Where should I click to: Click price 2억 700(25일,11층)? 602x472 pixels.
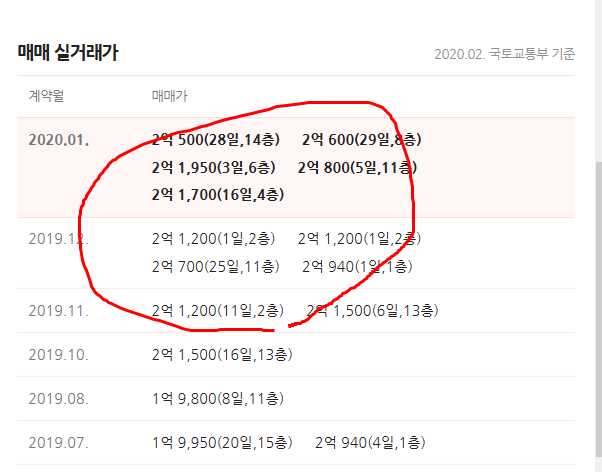coord(215,267)
